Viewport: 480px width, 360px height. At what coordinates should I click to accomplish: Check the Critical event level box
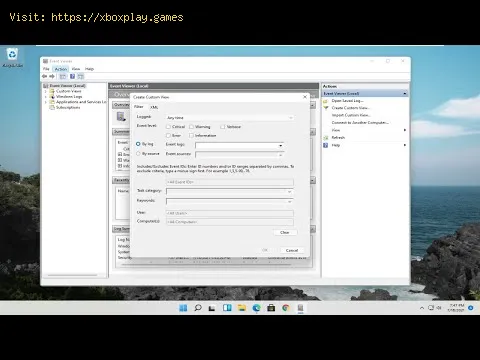pos(168,127)
